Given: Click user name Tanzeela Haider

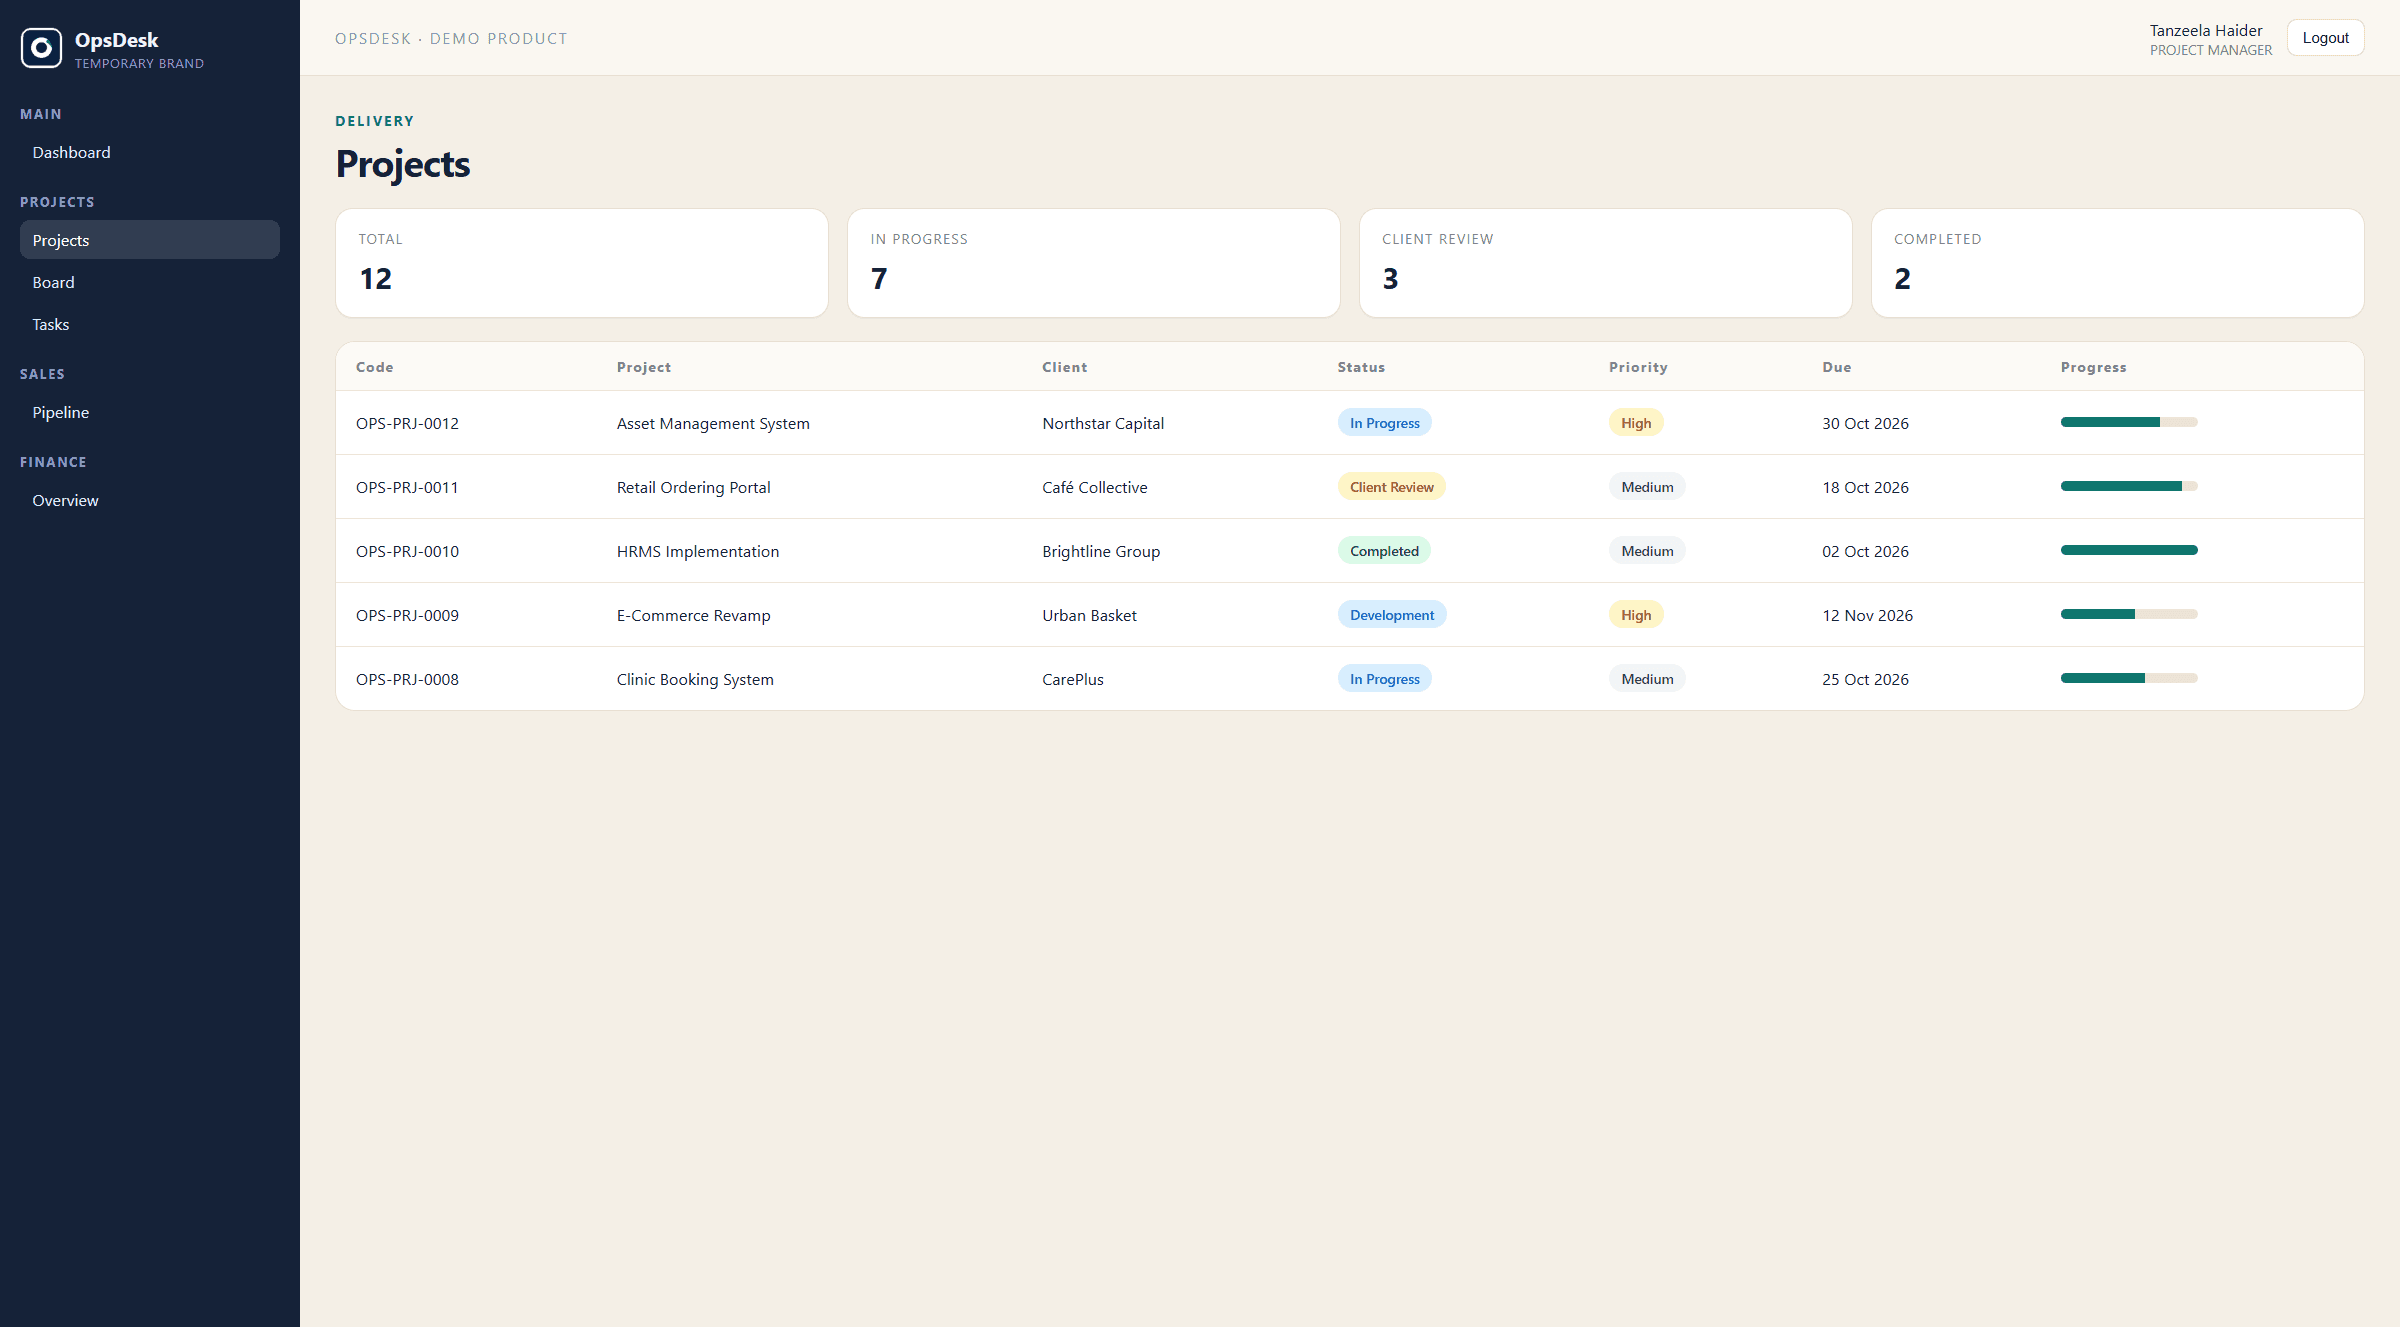Looking at the screenshot, I should [x=2206, y=30].
